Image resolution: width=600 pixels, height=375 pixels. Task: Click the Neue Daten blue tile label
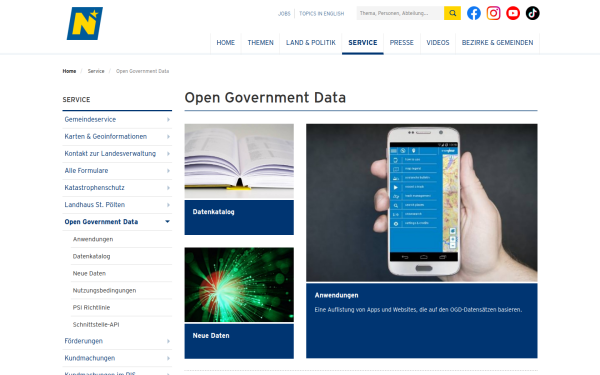[211, 336]
